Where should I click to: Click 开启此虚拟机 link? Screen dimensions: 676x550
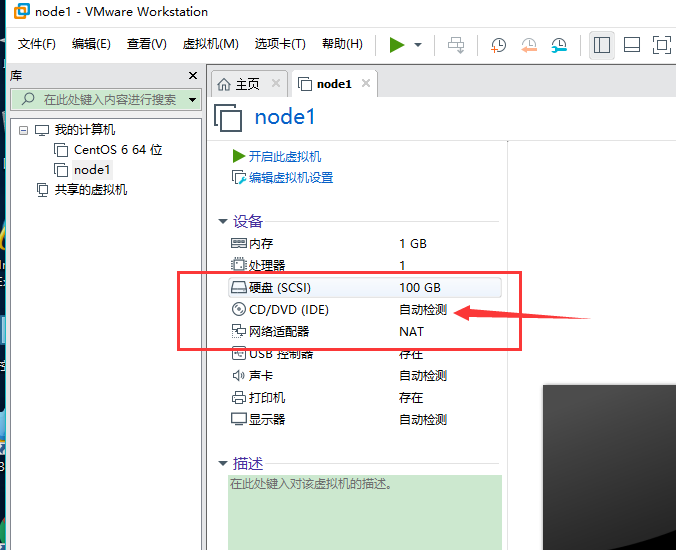click(x=285, y=156)
